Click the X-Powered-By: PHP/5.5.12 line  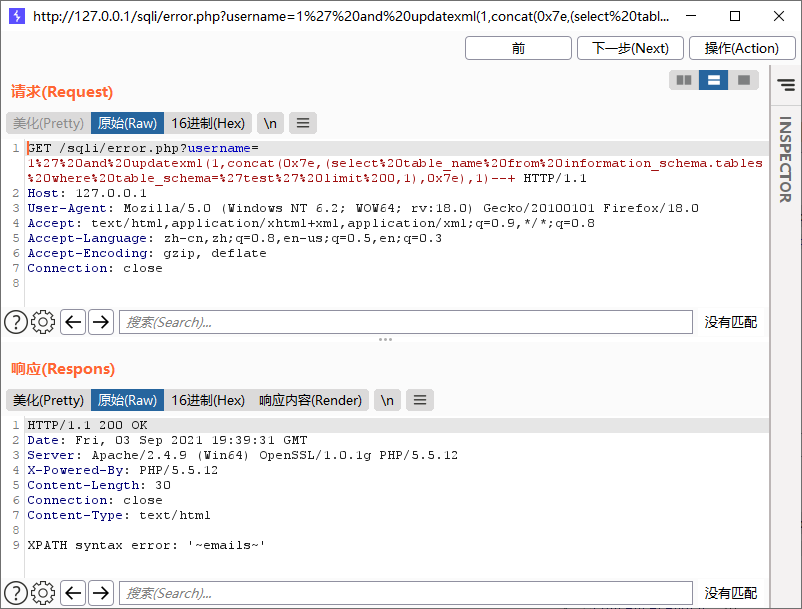tap(123, 470)
